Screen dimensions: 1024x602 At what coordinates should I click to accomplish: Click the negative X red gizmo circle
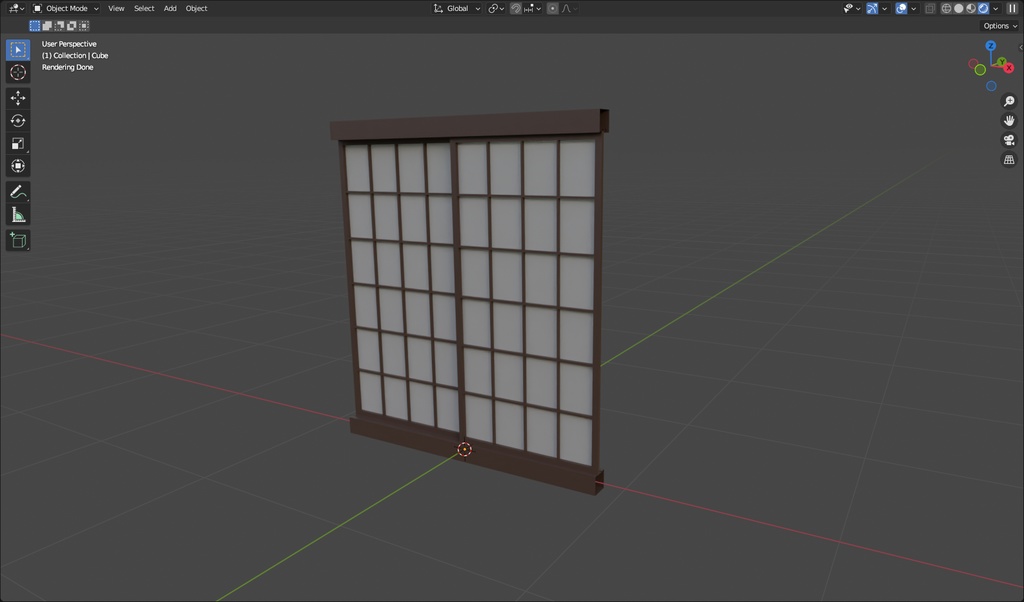[973, 63]
